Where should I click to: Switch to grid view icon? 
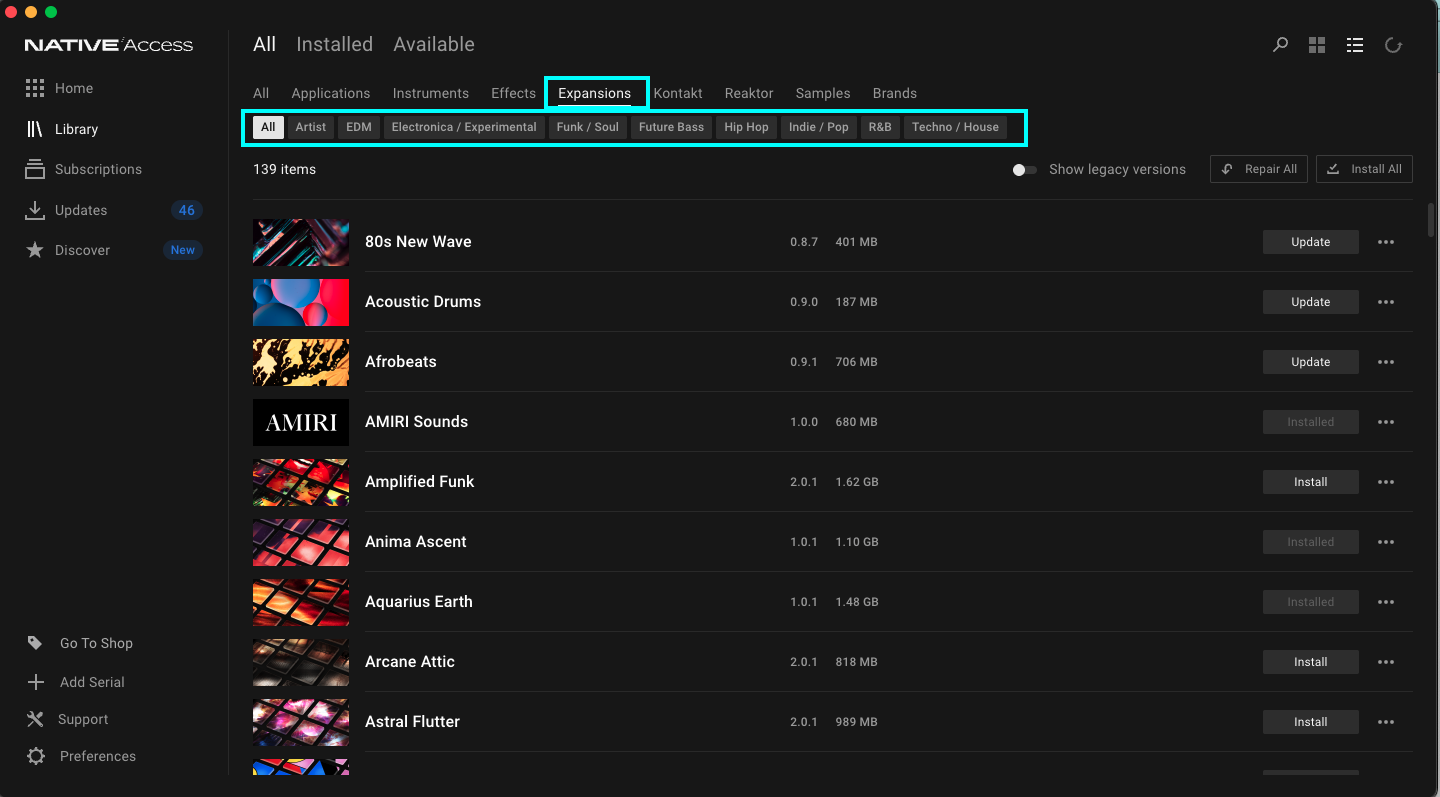tap(1317, 45)
